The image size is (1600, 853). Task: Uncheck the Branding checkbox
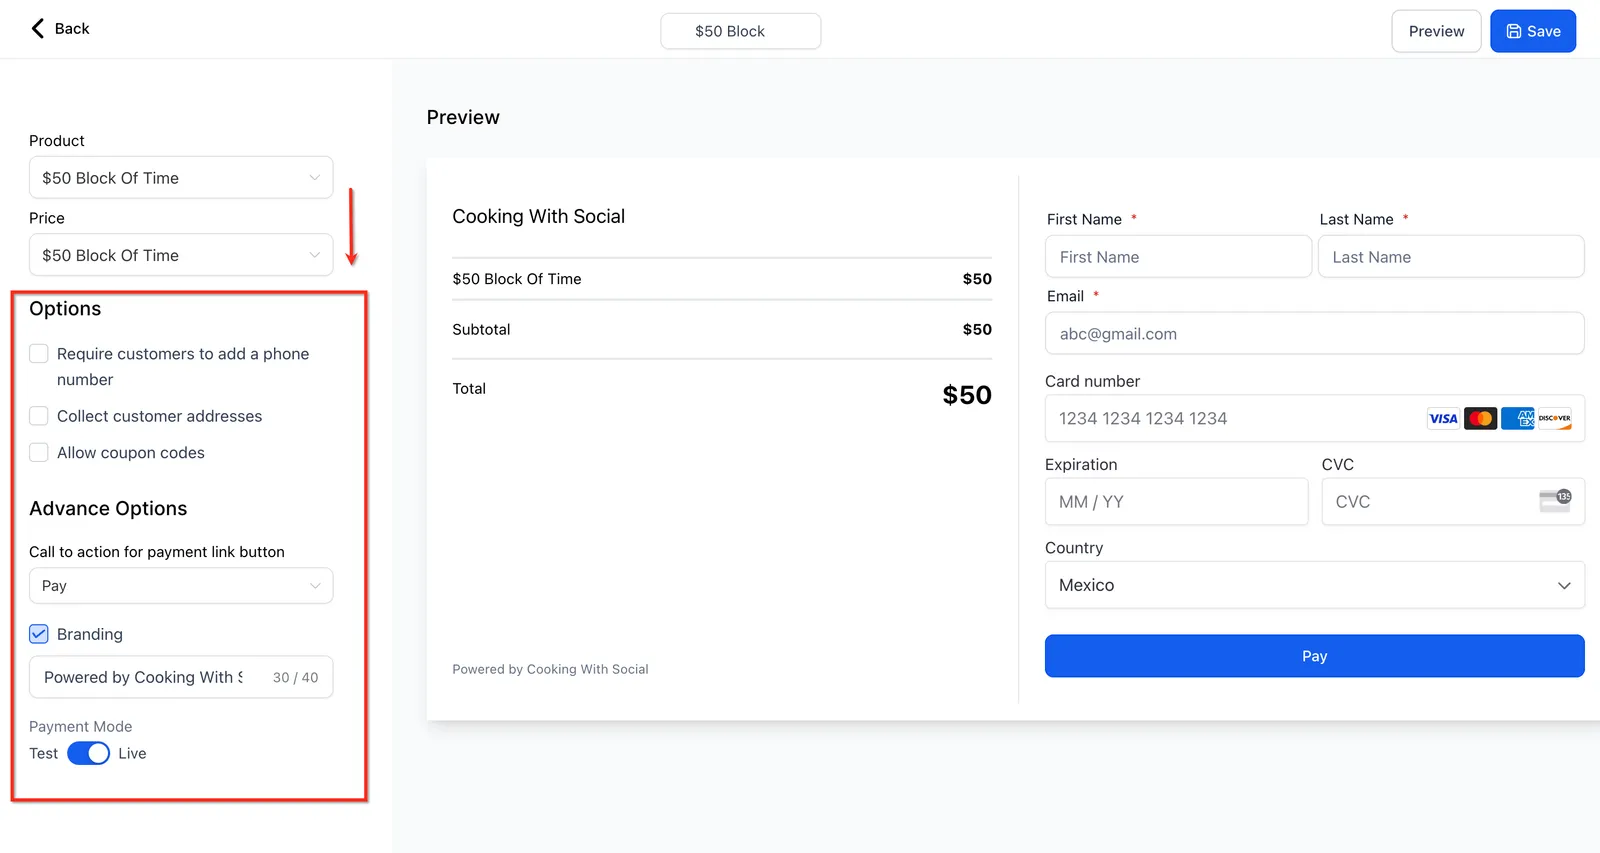tap(39, 634)
